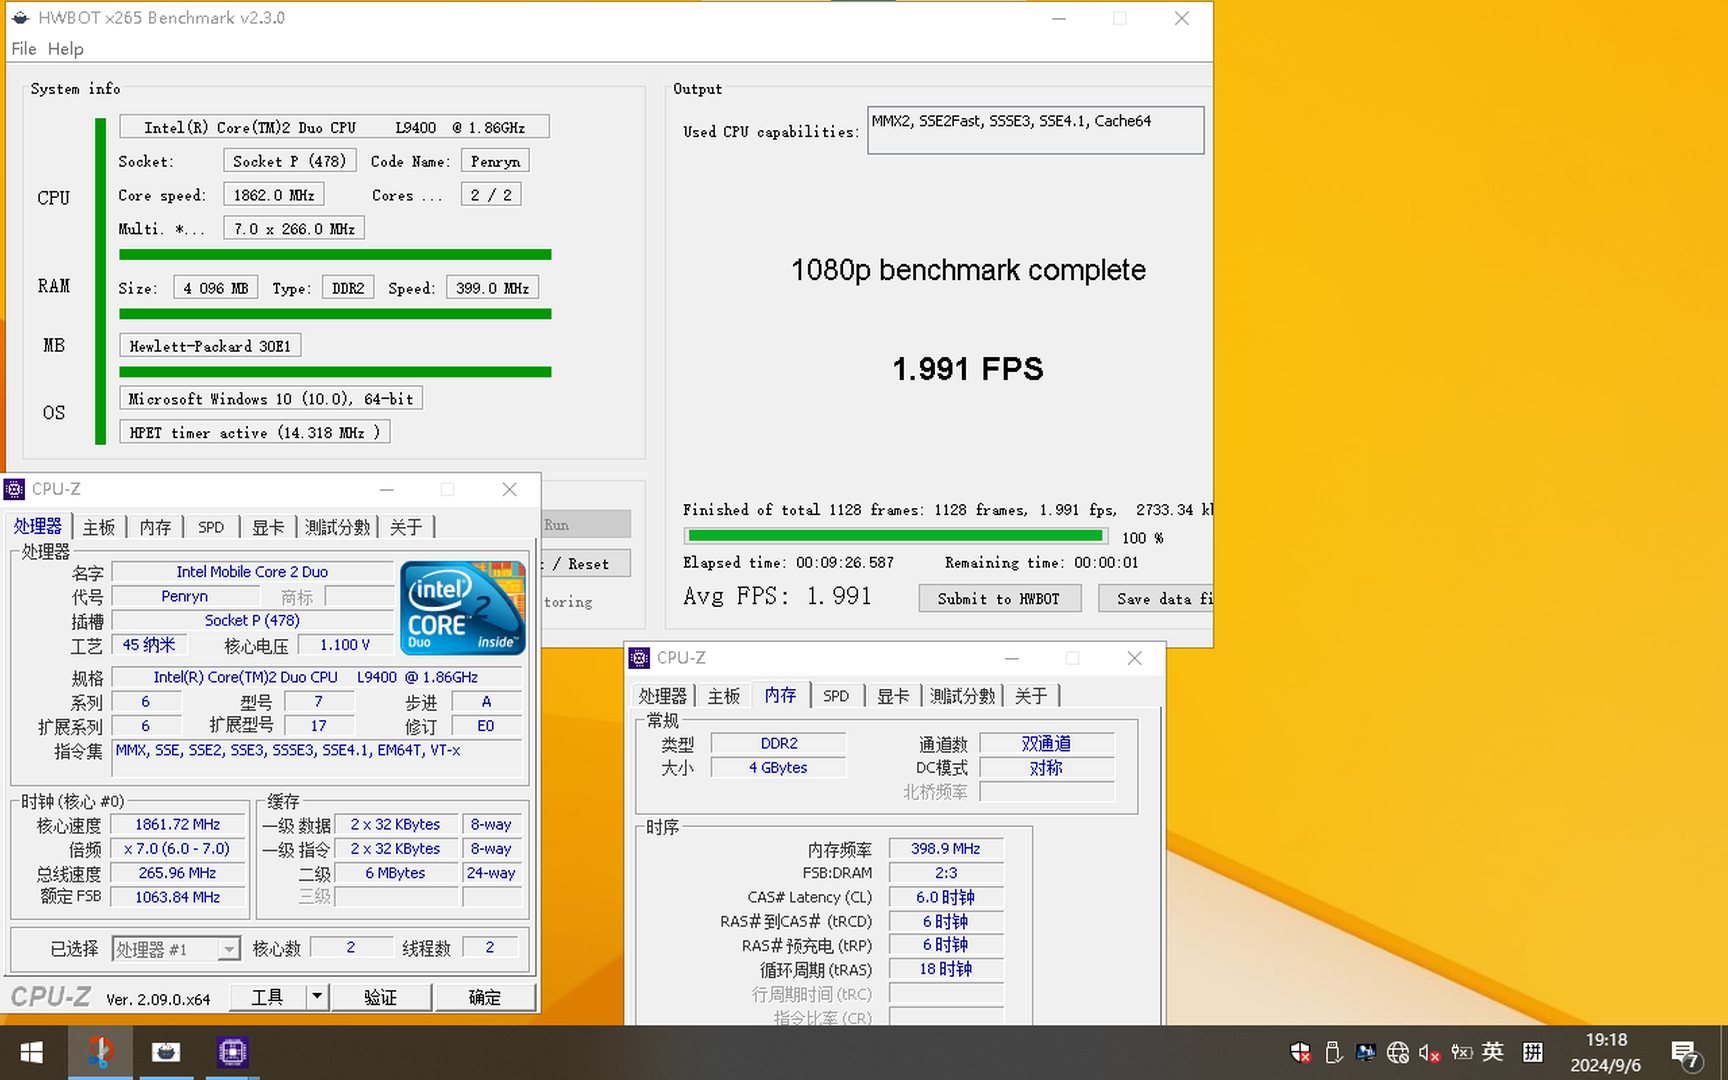The width and height of the screenshot is (1728, 1080).
Task: Click the 额定 FSB 1063.84 MHz value
Action: coord(178,897)
